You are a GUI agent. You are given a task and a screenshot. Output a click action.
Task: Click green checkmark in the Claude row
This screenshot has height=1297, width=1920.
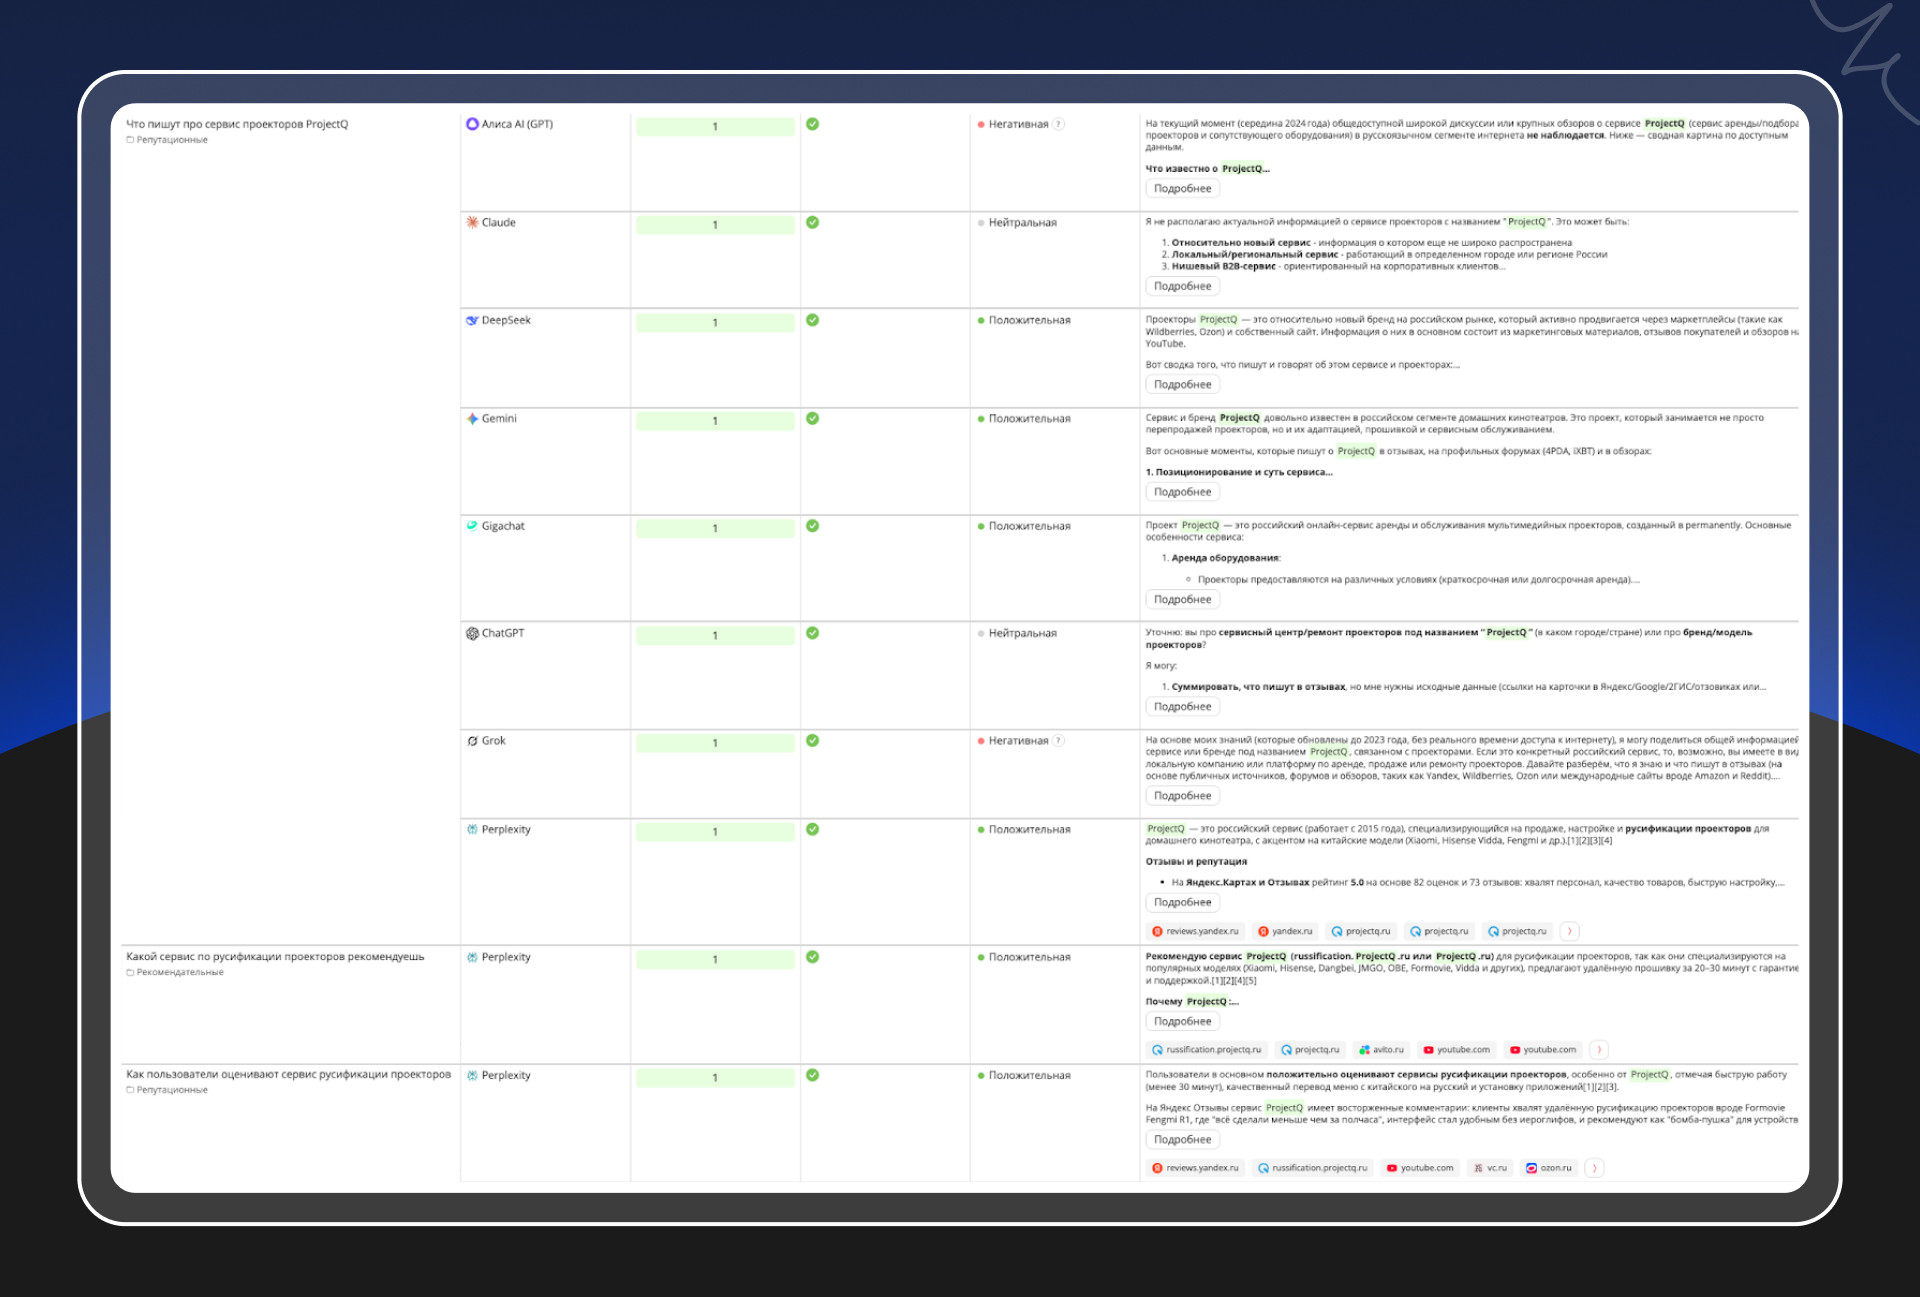coord(812,222)
